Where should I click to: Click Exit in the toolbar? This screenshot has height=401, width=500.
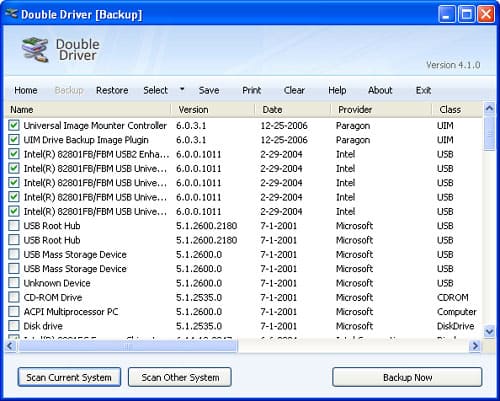pyautogui.click(x=423, y=90)
